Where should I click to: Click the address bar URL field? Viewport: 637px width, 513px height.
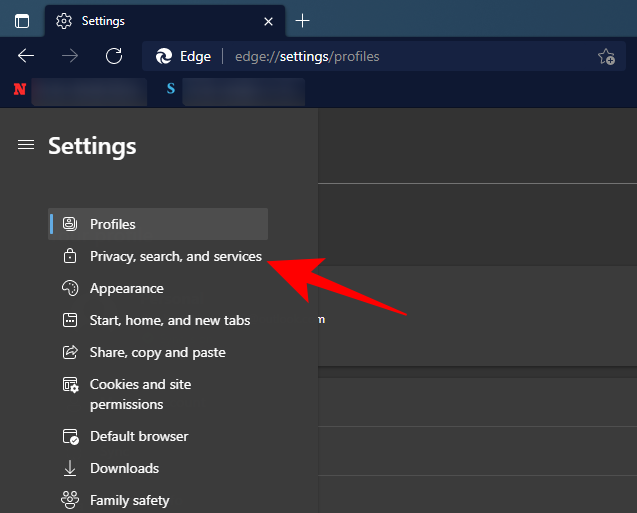point(400,56)
